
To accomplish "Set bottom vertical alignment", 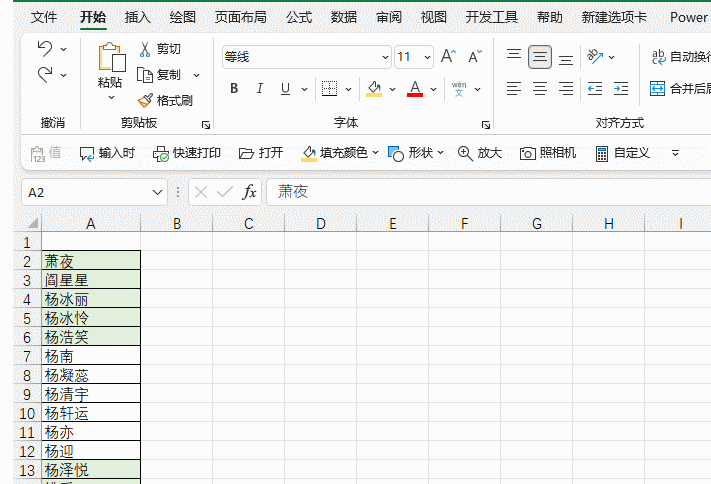I will pos(566,58).
